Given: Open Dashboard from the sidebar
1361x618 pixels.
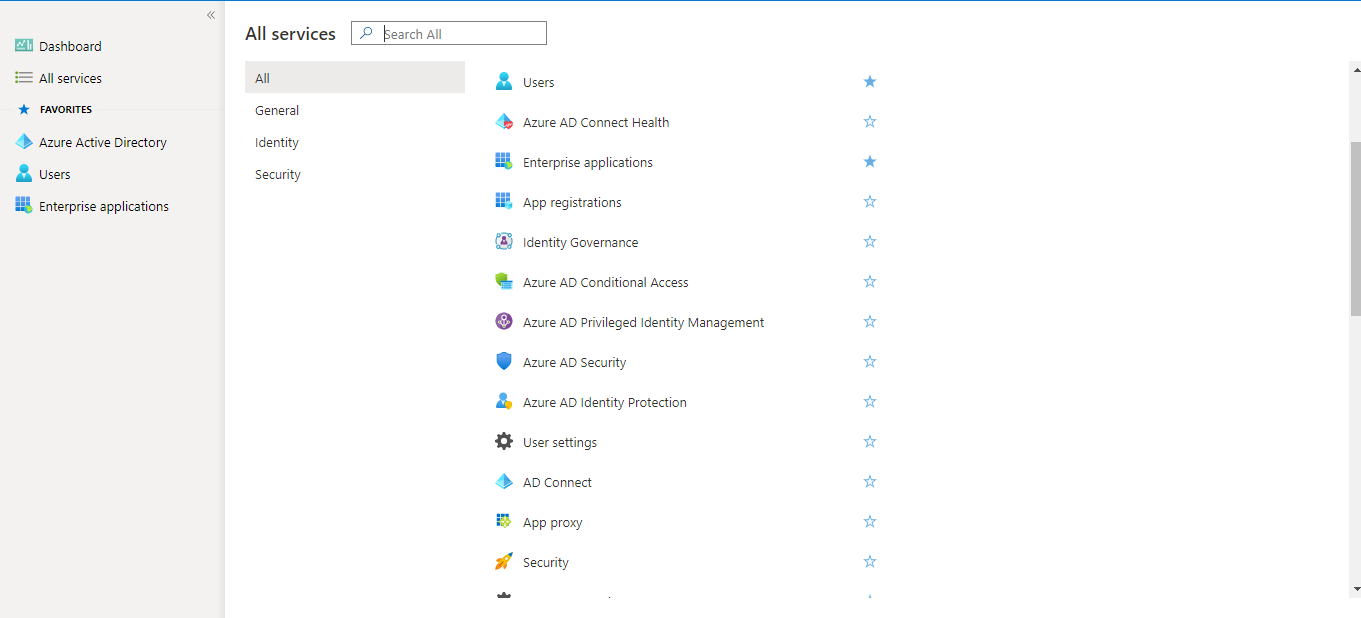Looking at the screenshot, I should pyautogui.click(x=70, y=46).
